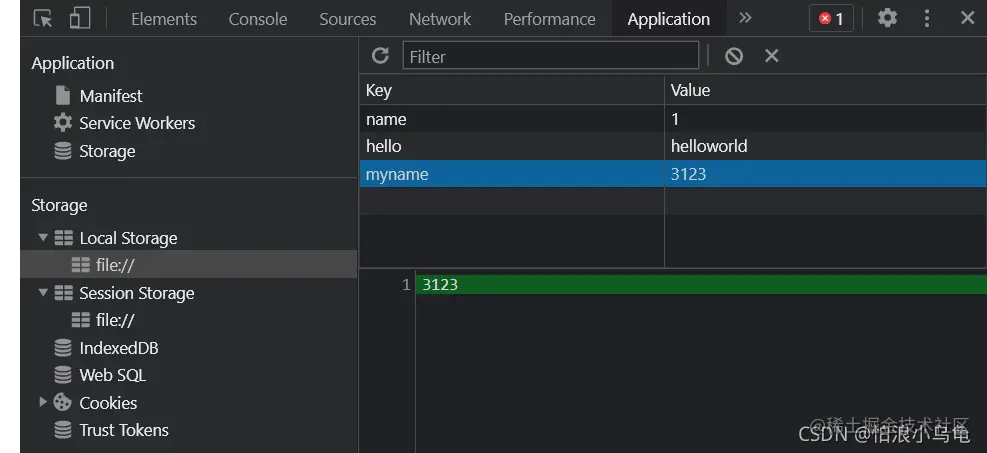987x453 pixels.
Task: Collapse the Local Storage tree
Action: pyautogui.click(x=43, y=238)
